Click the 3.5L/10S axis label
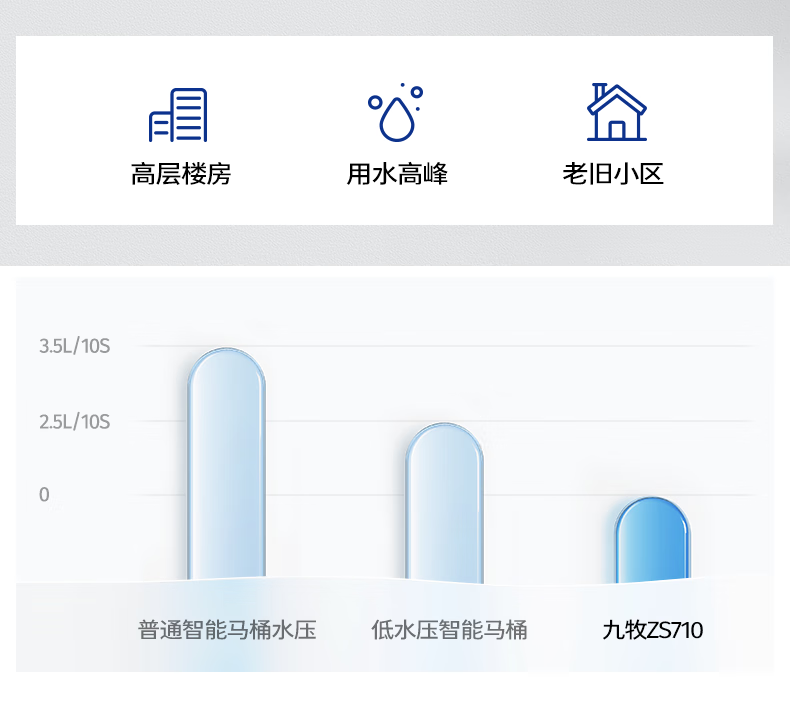The width and height of the screenshot is (790, 704). click(74, 347)
